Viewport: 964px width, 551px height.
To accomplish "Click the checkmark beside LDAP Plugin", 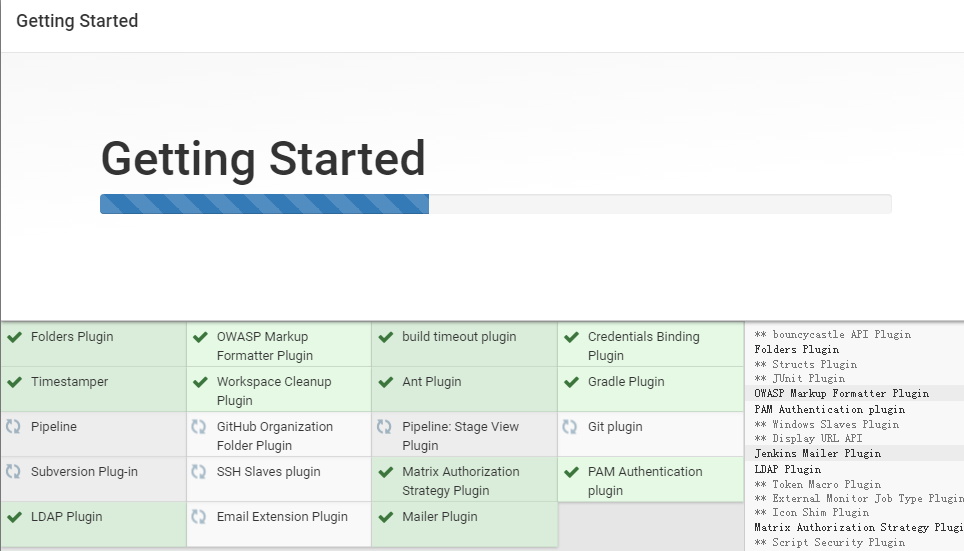I will 15,517.
